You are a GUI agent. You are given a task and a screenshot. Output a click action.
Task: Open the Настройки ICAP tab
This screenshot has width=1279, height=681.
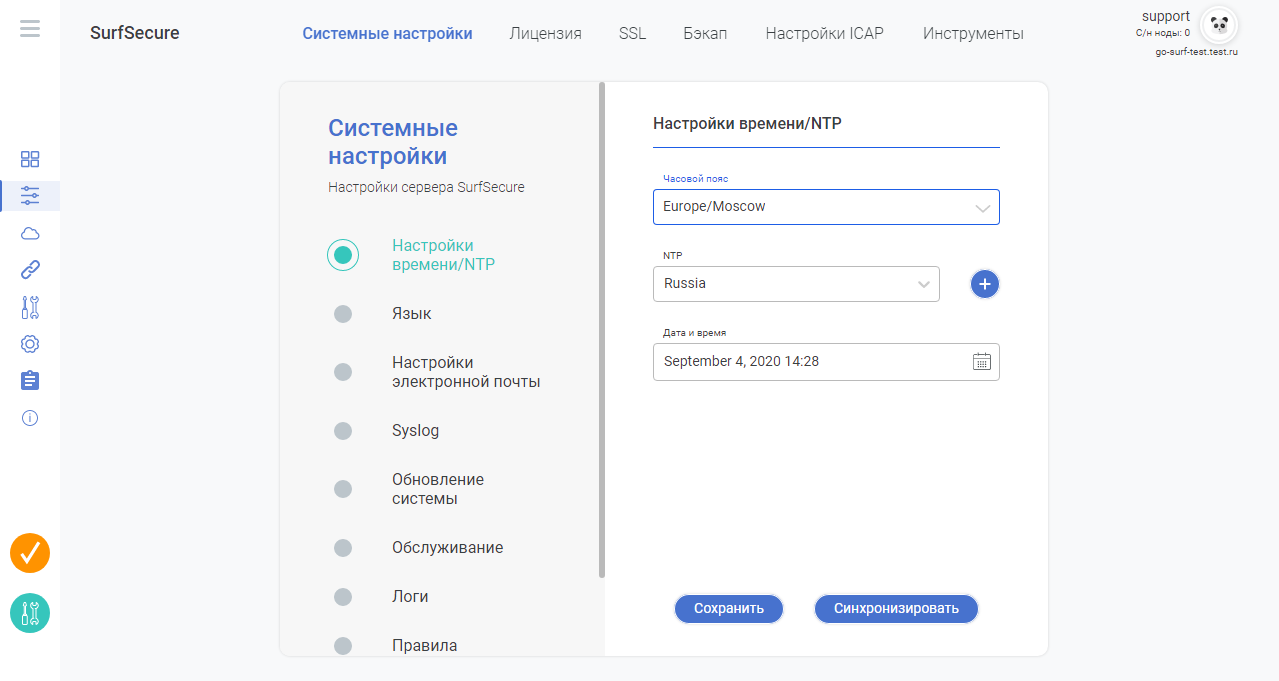coord(824,33)
